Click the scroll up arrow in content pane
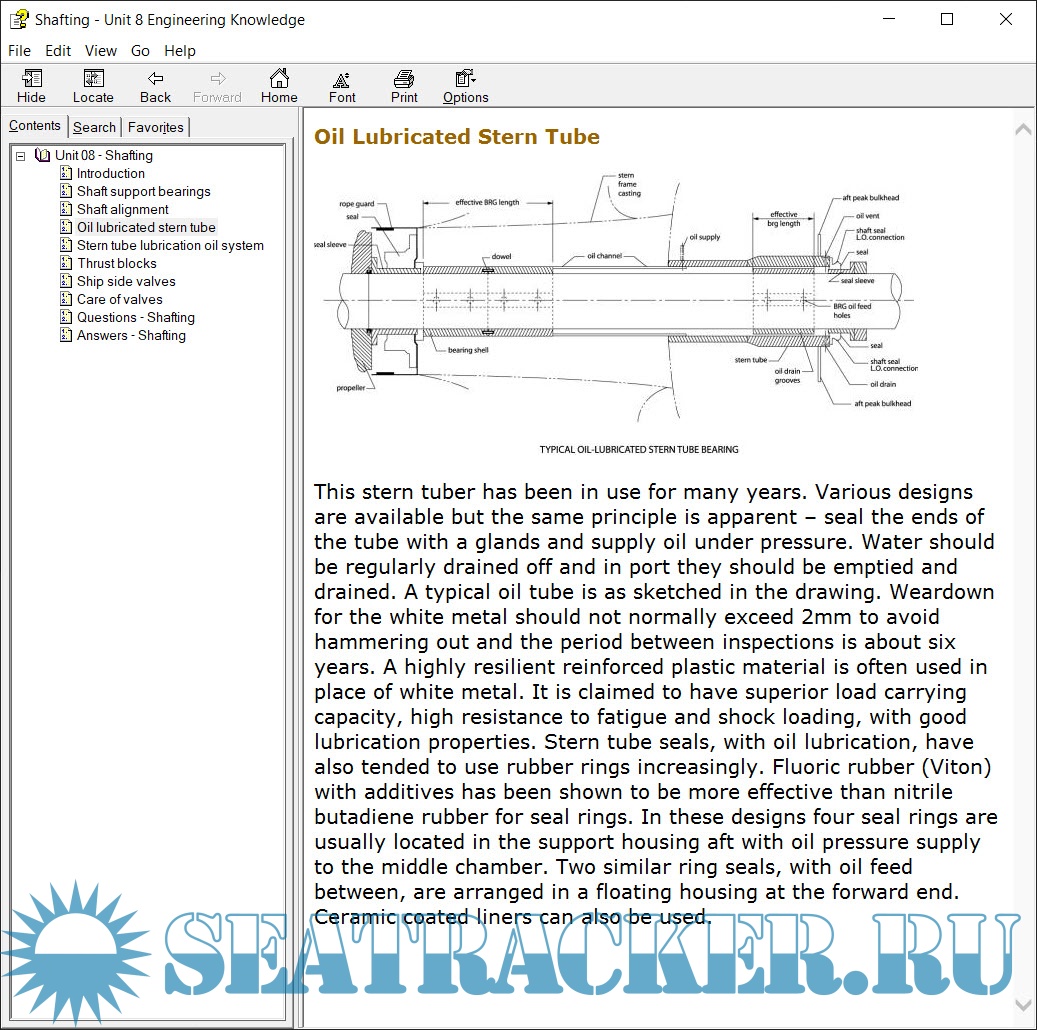Viewport: 1037px width, 1030px height. (1023, 129)
